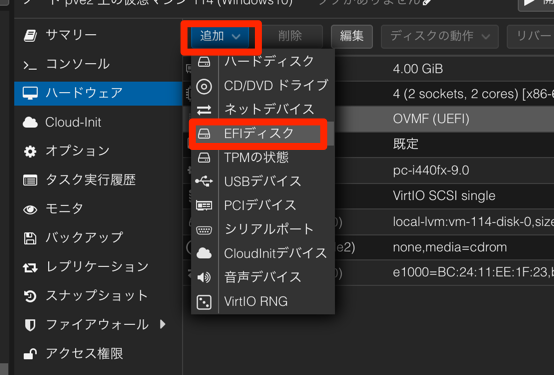Select the 4.00 GiB memory row
The width and height of the screenshot is (554, 375).
(369, 69)
